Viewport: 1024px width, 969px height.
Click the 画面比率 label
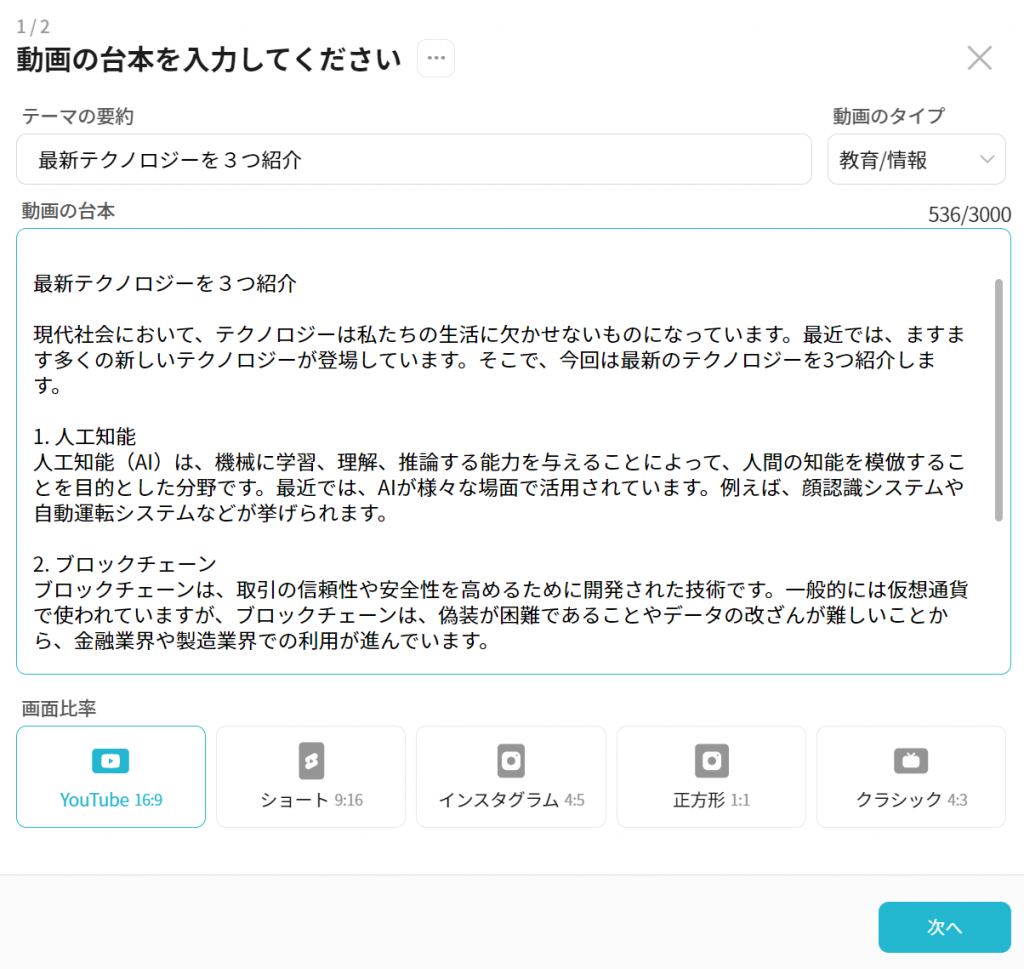pos(59,708)
